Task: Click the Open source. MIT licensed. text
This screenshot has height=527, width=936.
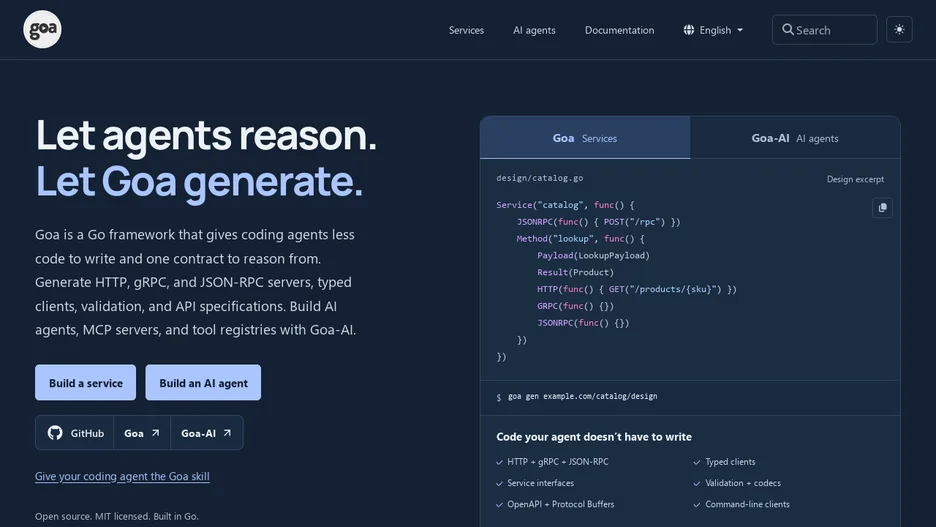Action: (116, 516)
